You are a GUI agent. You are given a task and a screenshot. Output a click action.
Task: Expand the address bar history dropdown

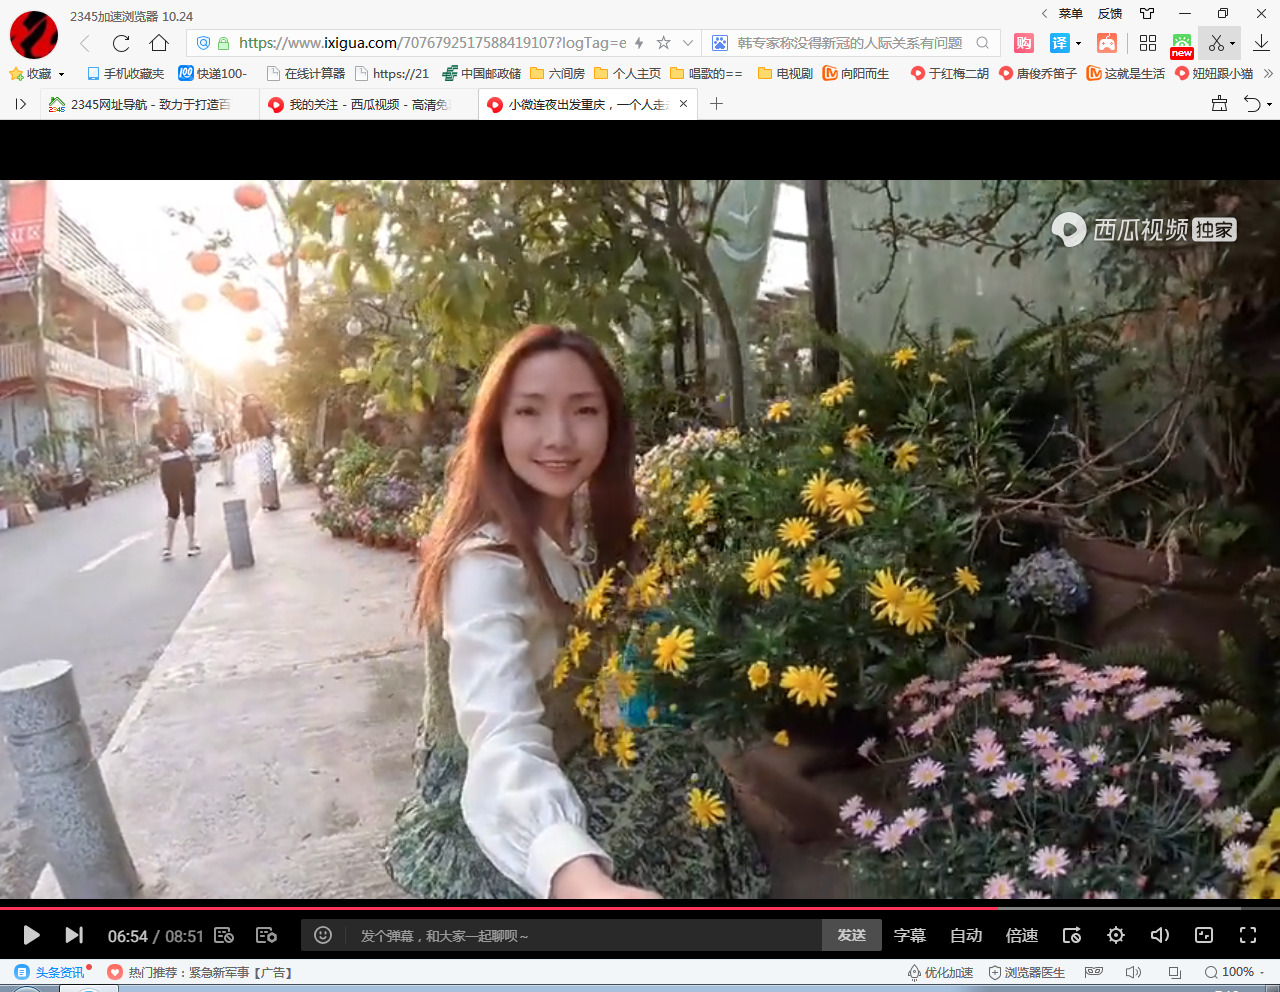coord(688,43)
